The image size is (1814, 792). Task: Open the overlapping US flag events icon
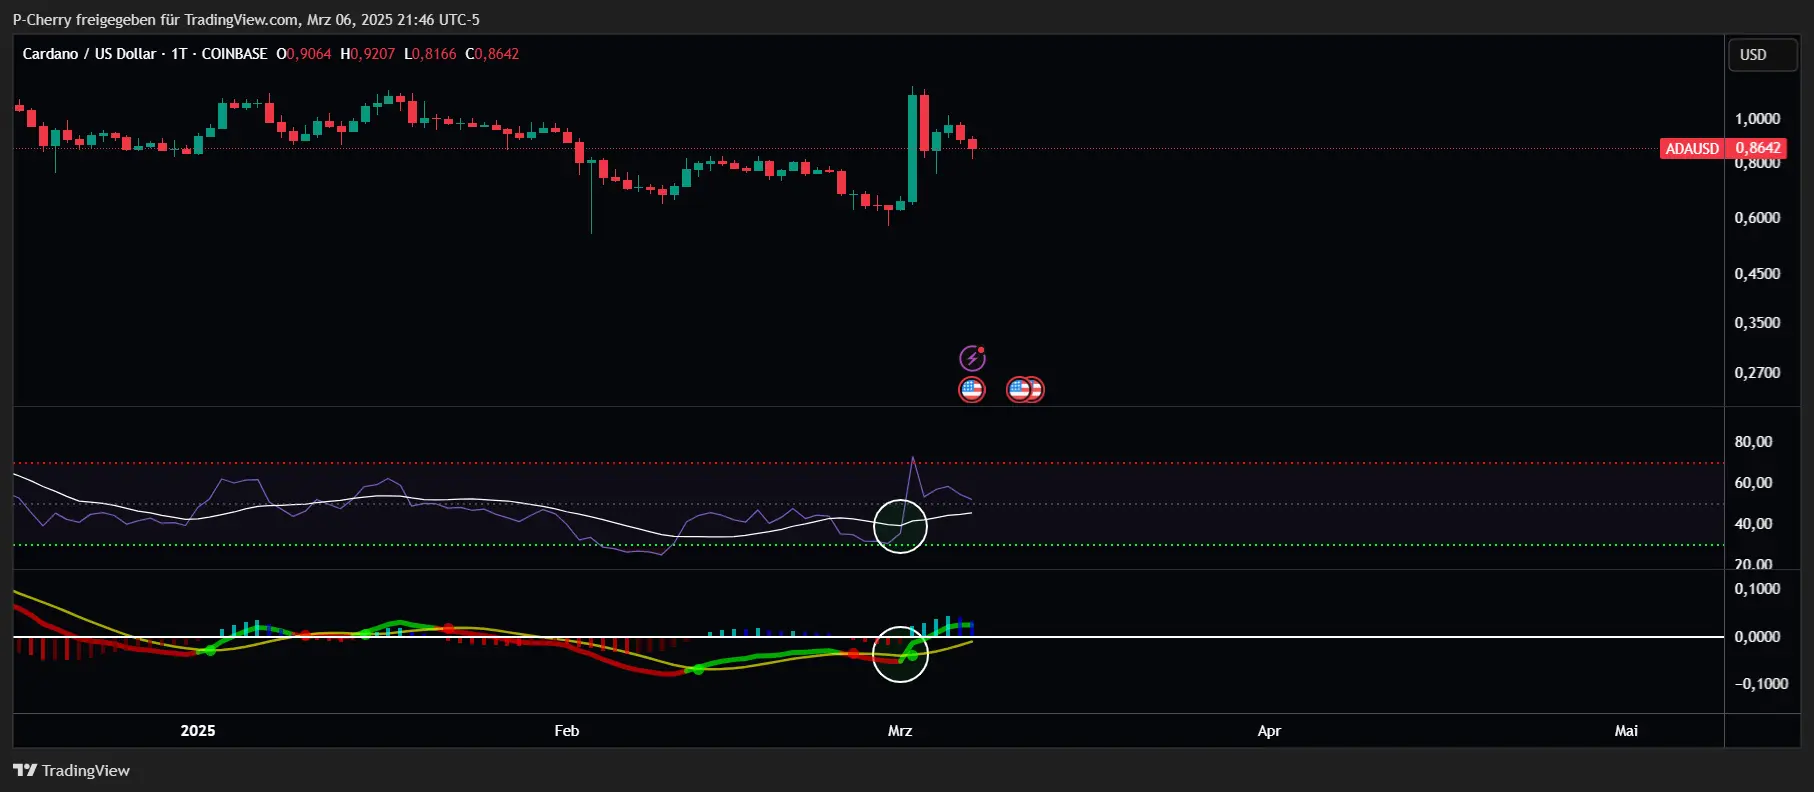[x=1025, y=389]
